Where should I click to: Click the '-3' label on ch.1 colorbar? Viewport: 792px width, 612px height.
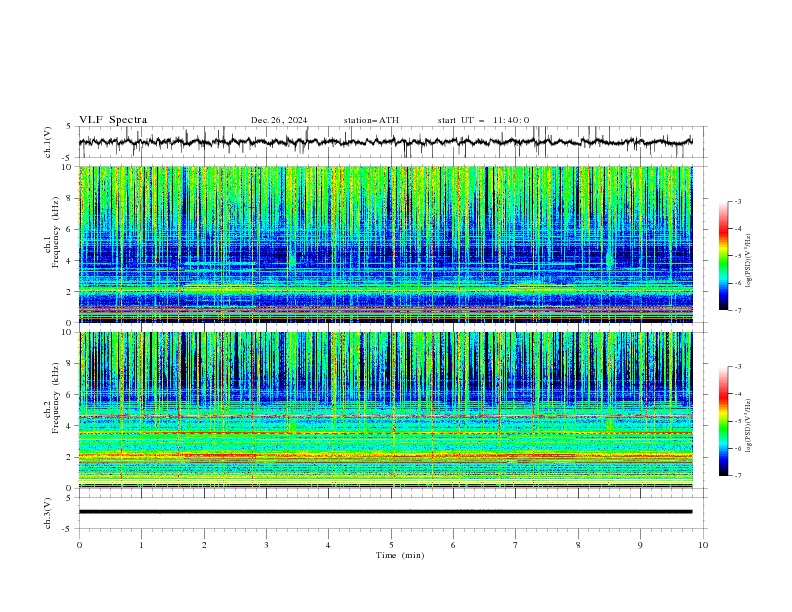click(738, 201)
